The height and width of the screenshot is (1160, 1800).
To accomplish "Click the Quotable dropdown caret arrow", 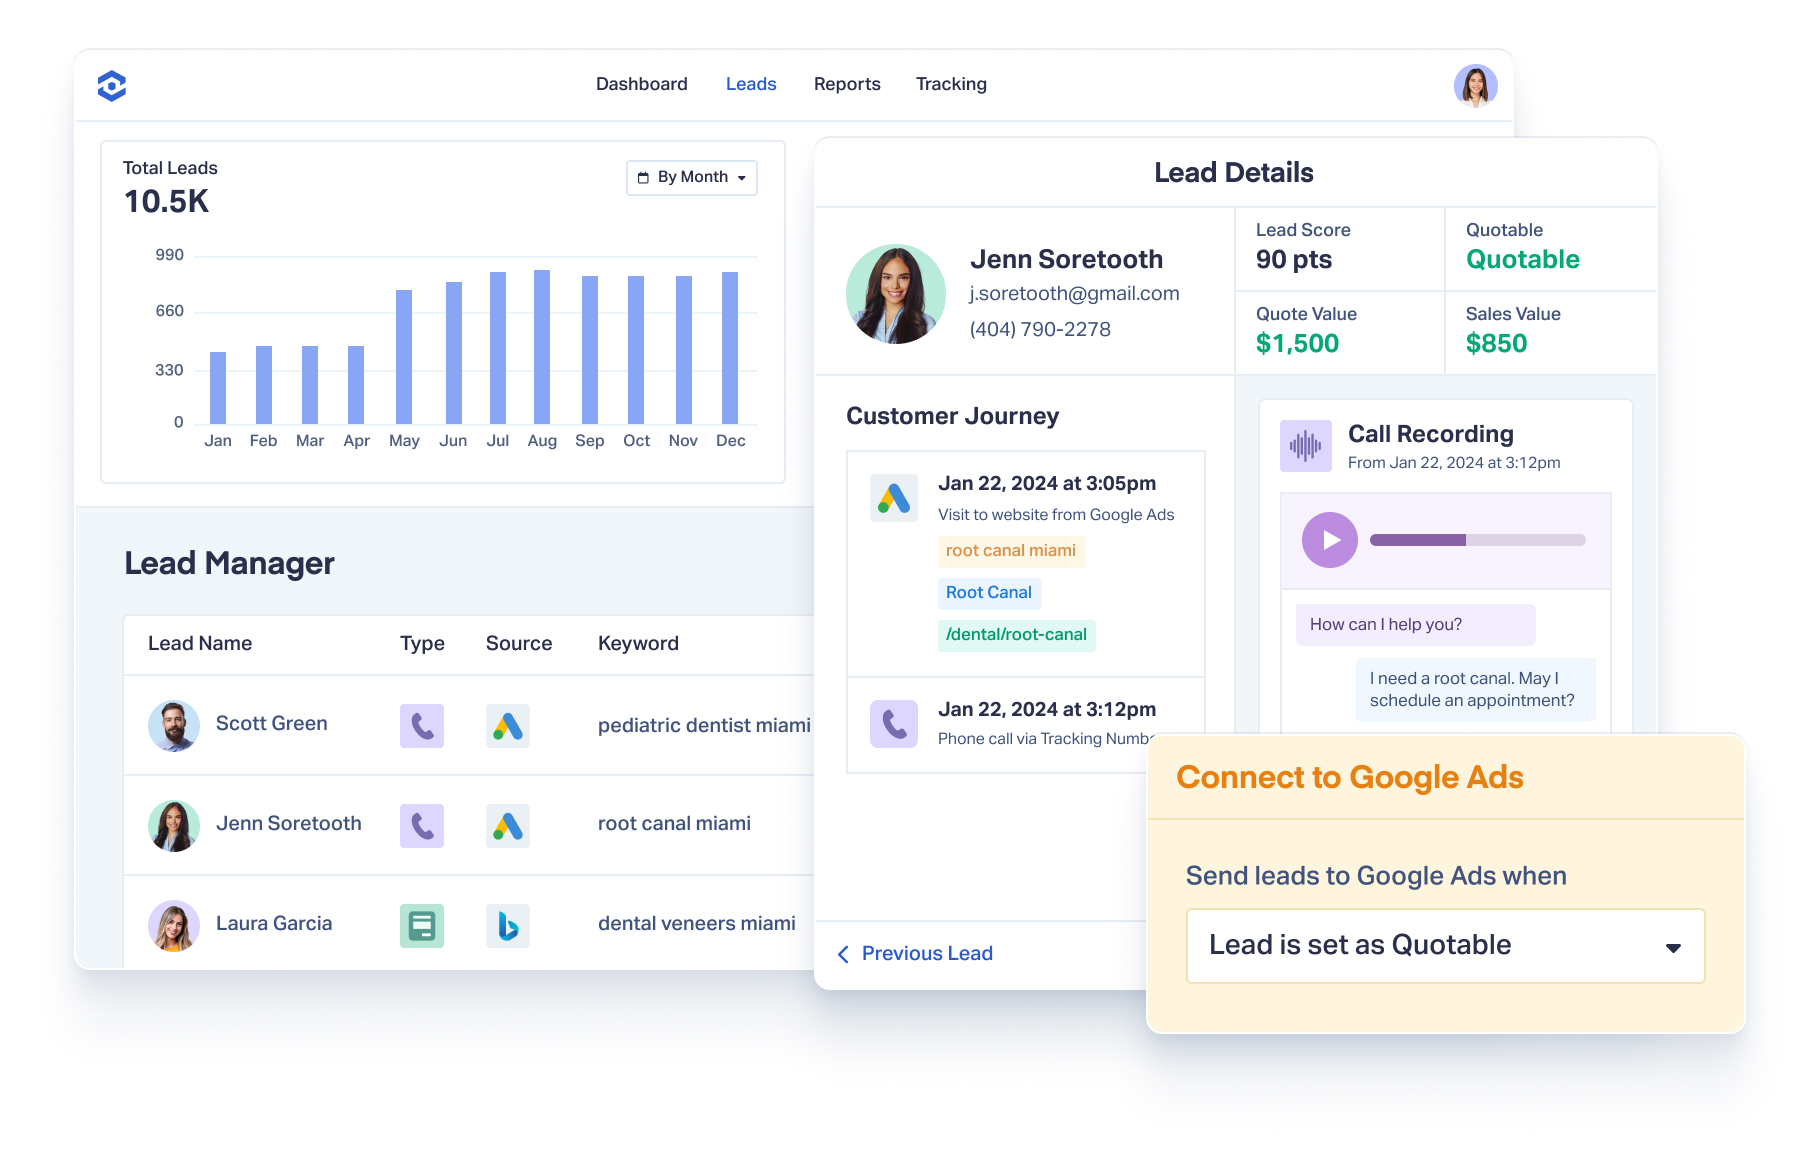I will pos(1673,948).
